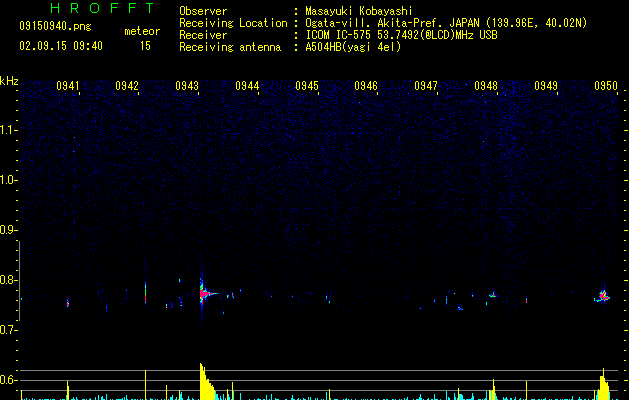Click the 0942 time marker

tap(127, 86)
